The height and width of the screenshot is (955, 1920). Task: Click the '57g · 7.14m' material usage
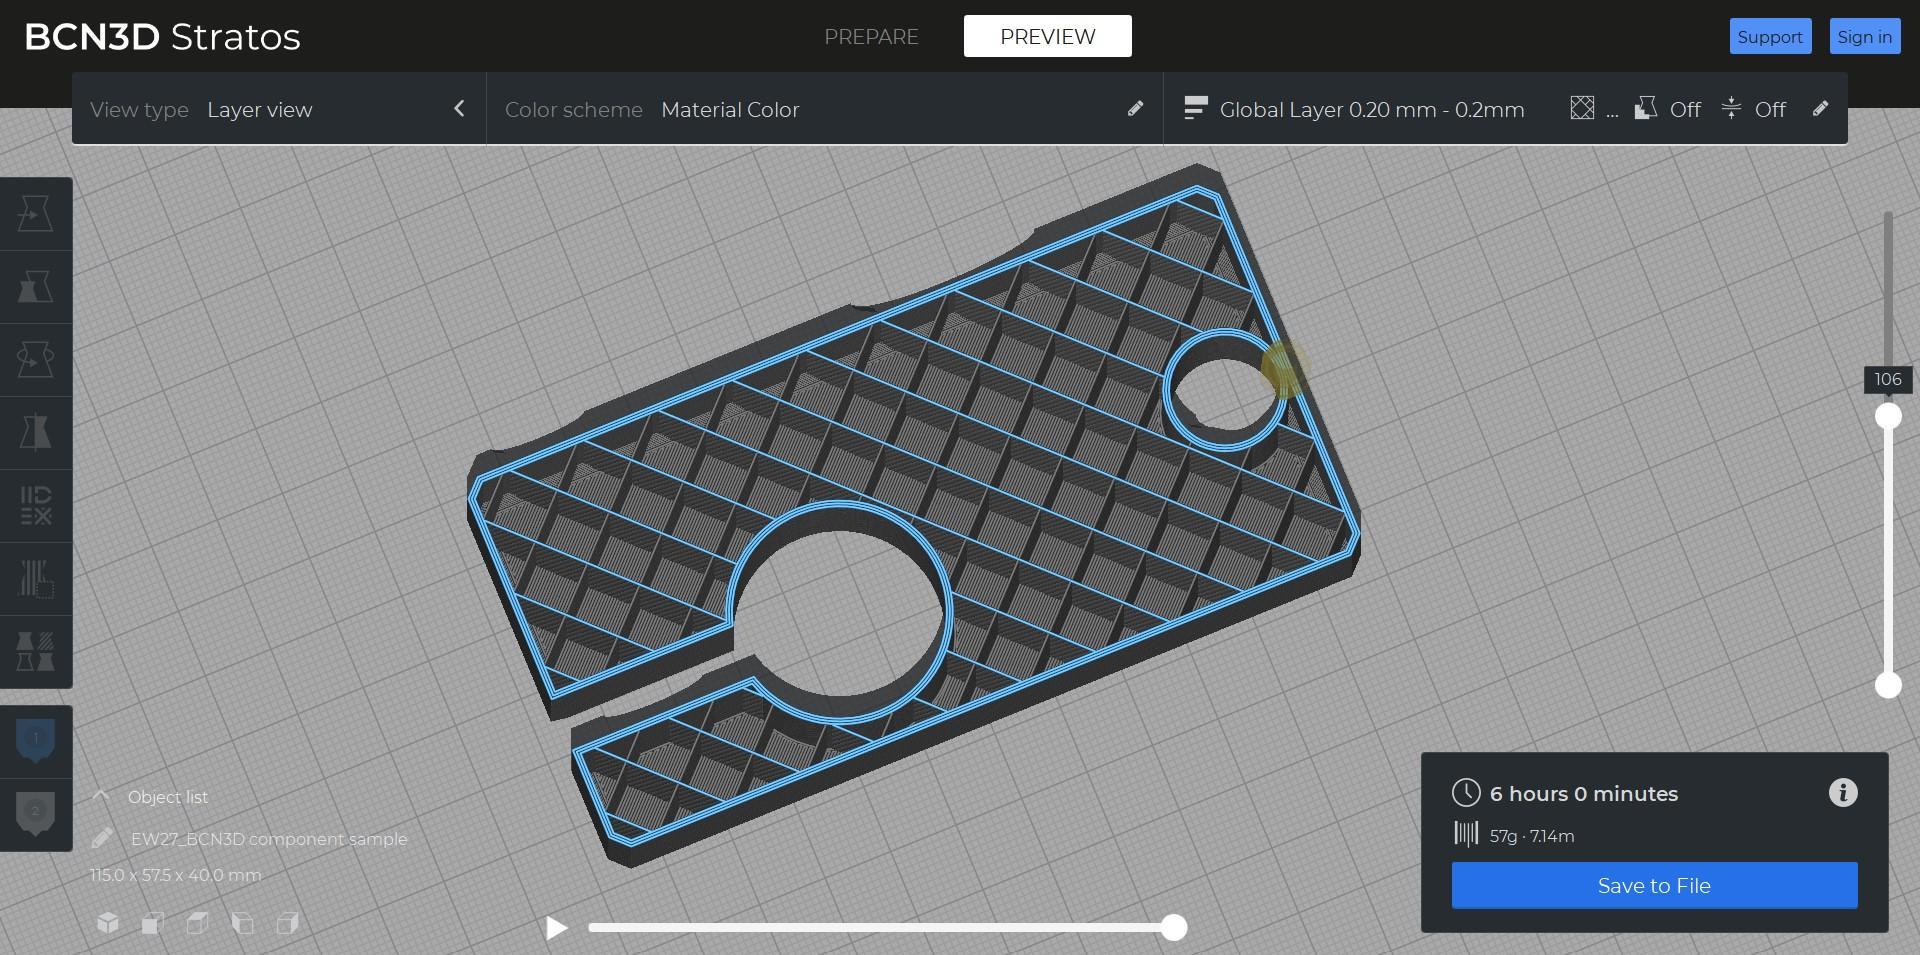click(1532, 836)
